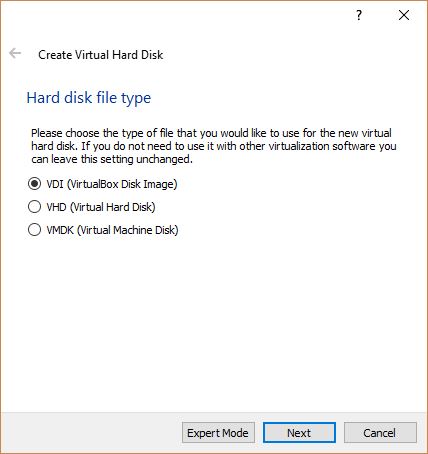Screen dimensions: 428x454
Task: Click the VMDK (Virtual Machine Disk) label
Action: (112, 230)
